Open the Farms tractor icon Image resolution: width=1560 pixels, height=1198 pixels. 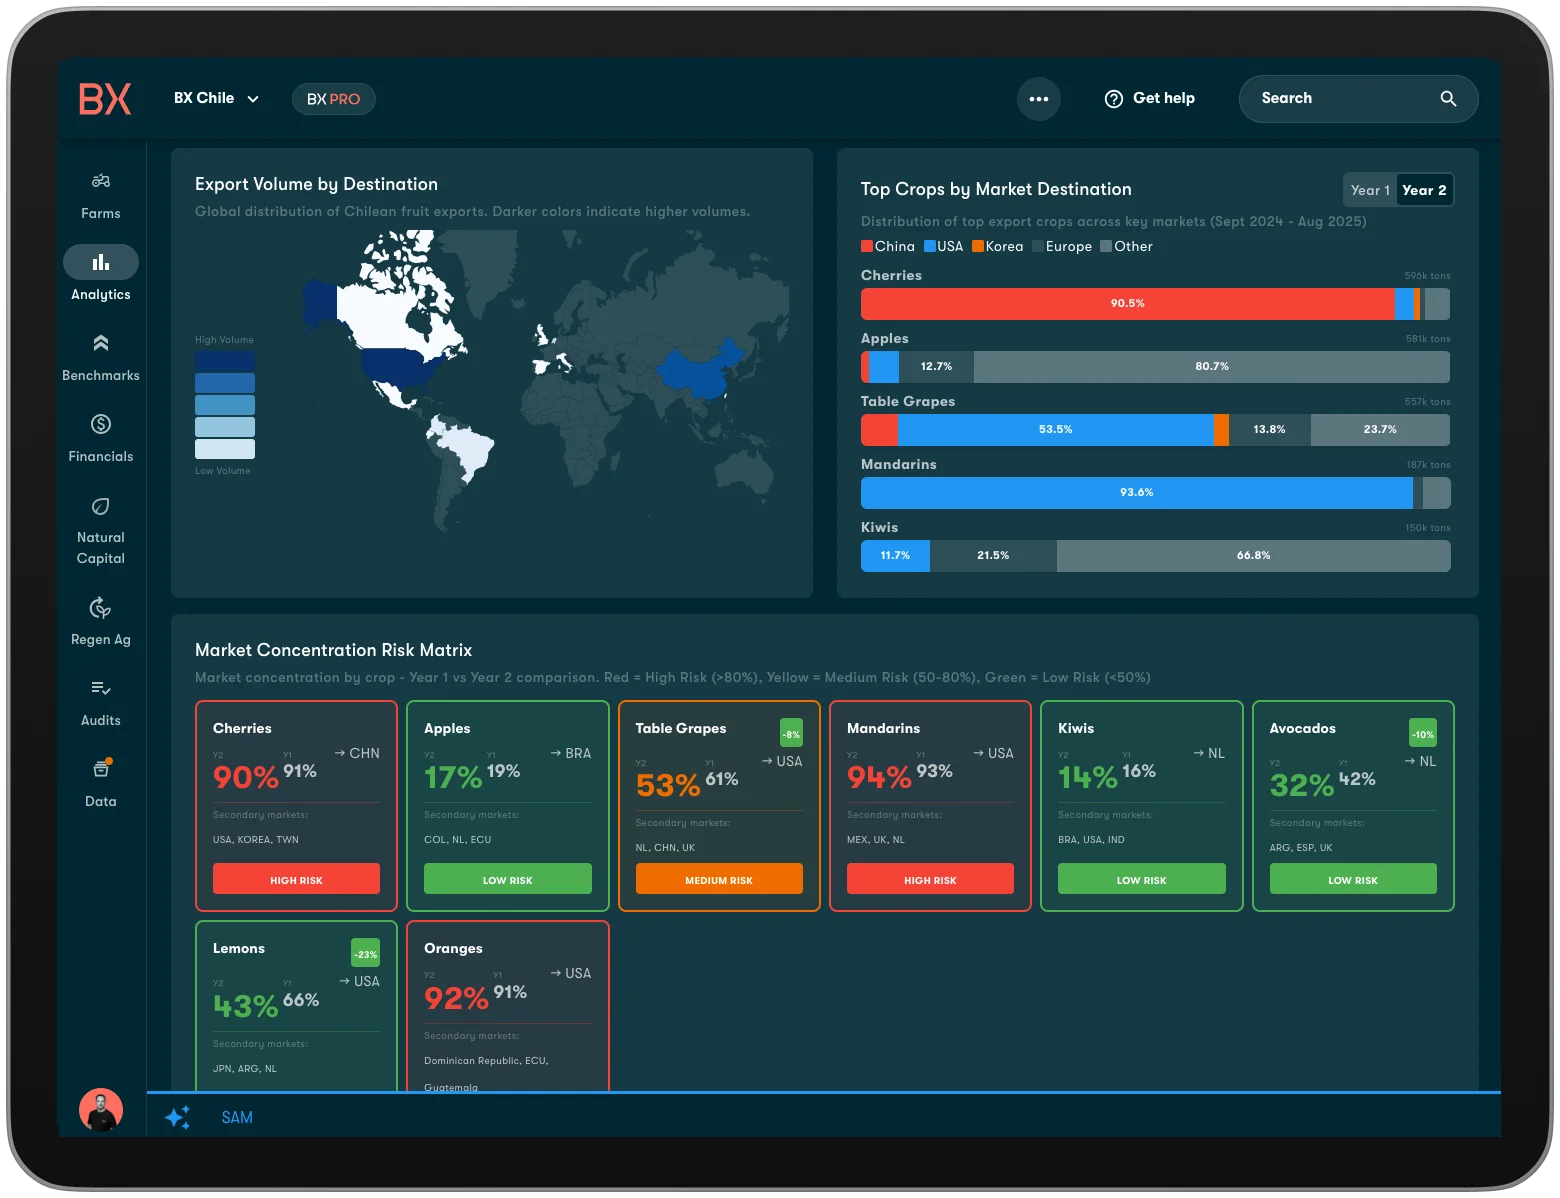[x=101, y=182]
